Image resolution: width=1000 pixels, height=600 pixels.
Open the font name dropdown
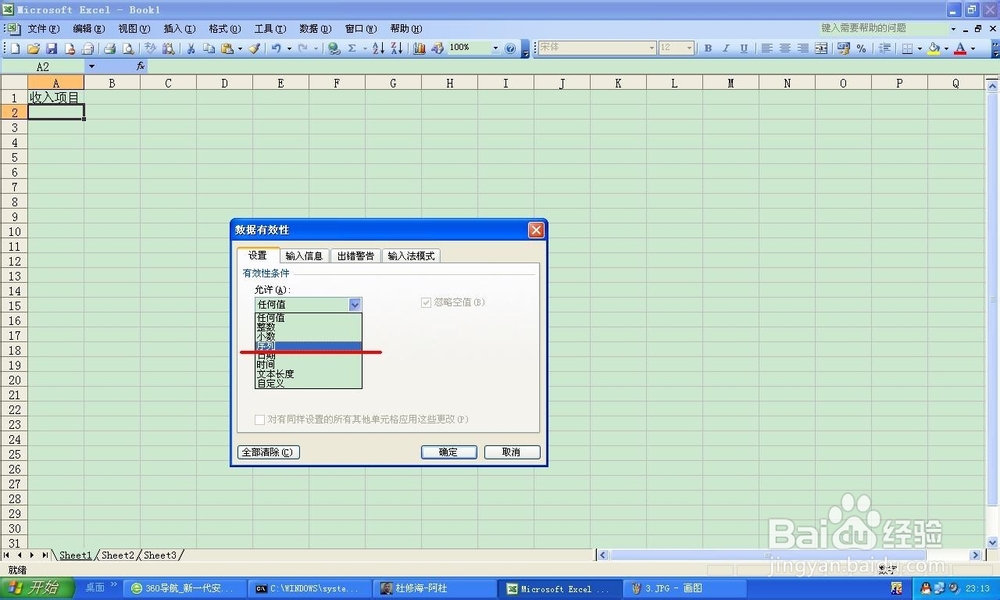[651, 48]
